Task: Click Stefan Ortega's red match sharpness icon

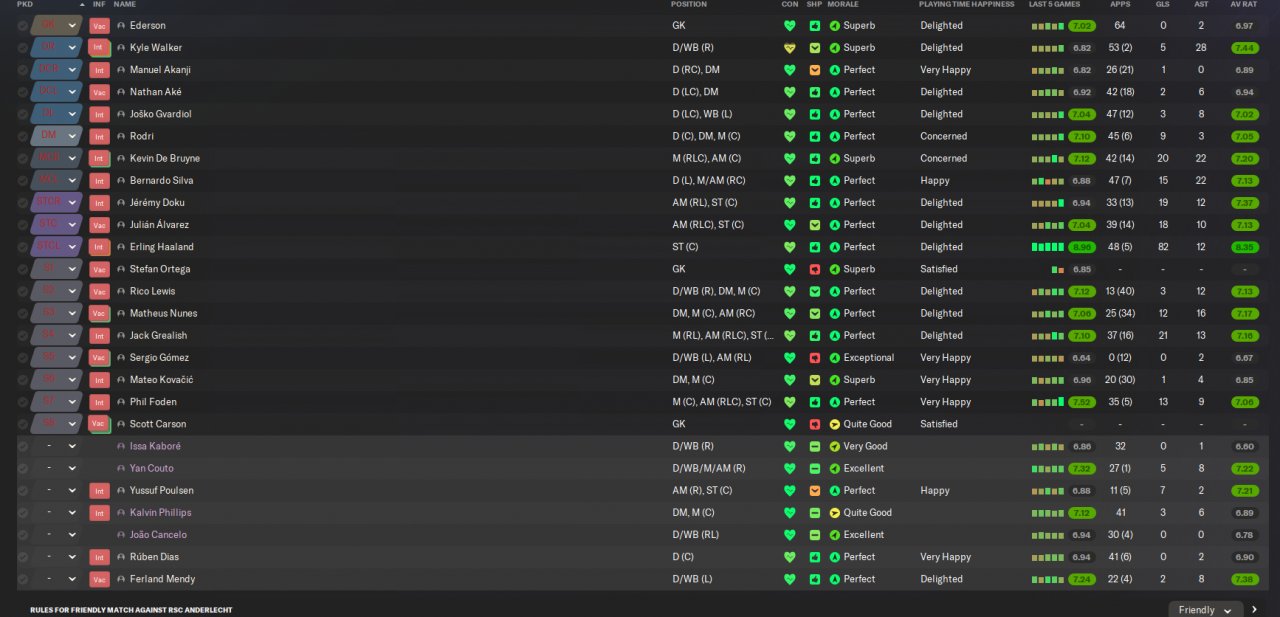Action: click(815, 269)
